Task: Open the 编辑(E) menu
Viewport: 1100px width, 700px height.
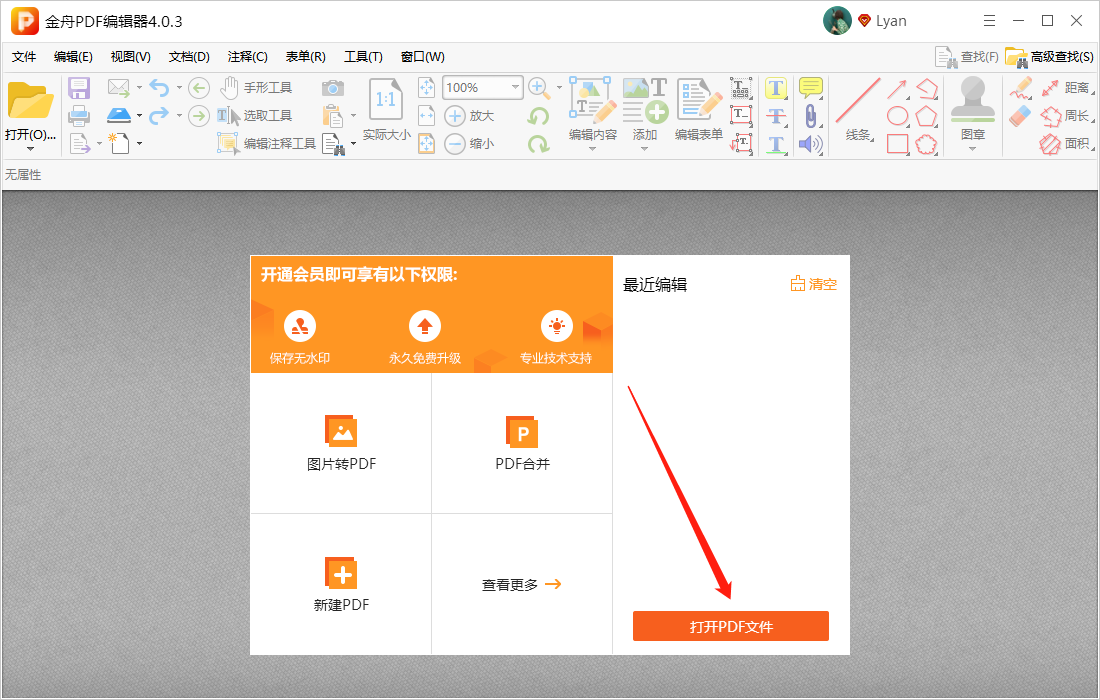Action: click(73, 57)
